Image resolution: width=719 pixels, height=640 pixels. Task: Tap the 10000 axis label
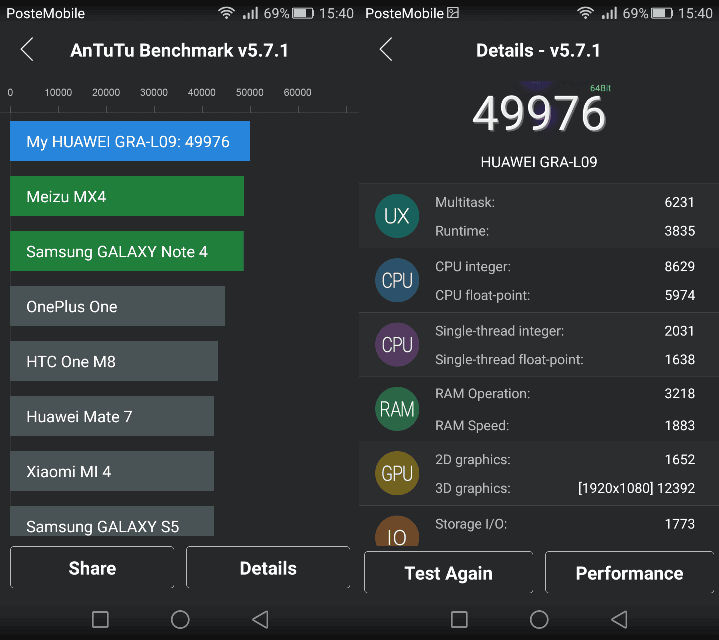[58, 92]
